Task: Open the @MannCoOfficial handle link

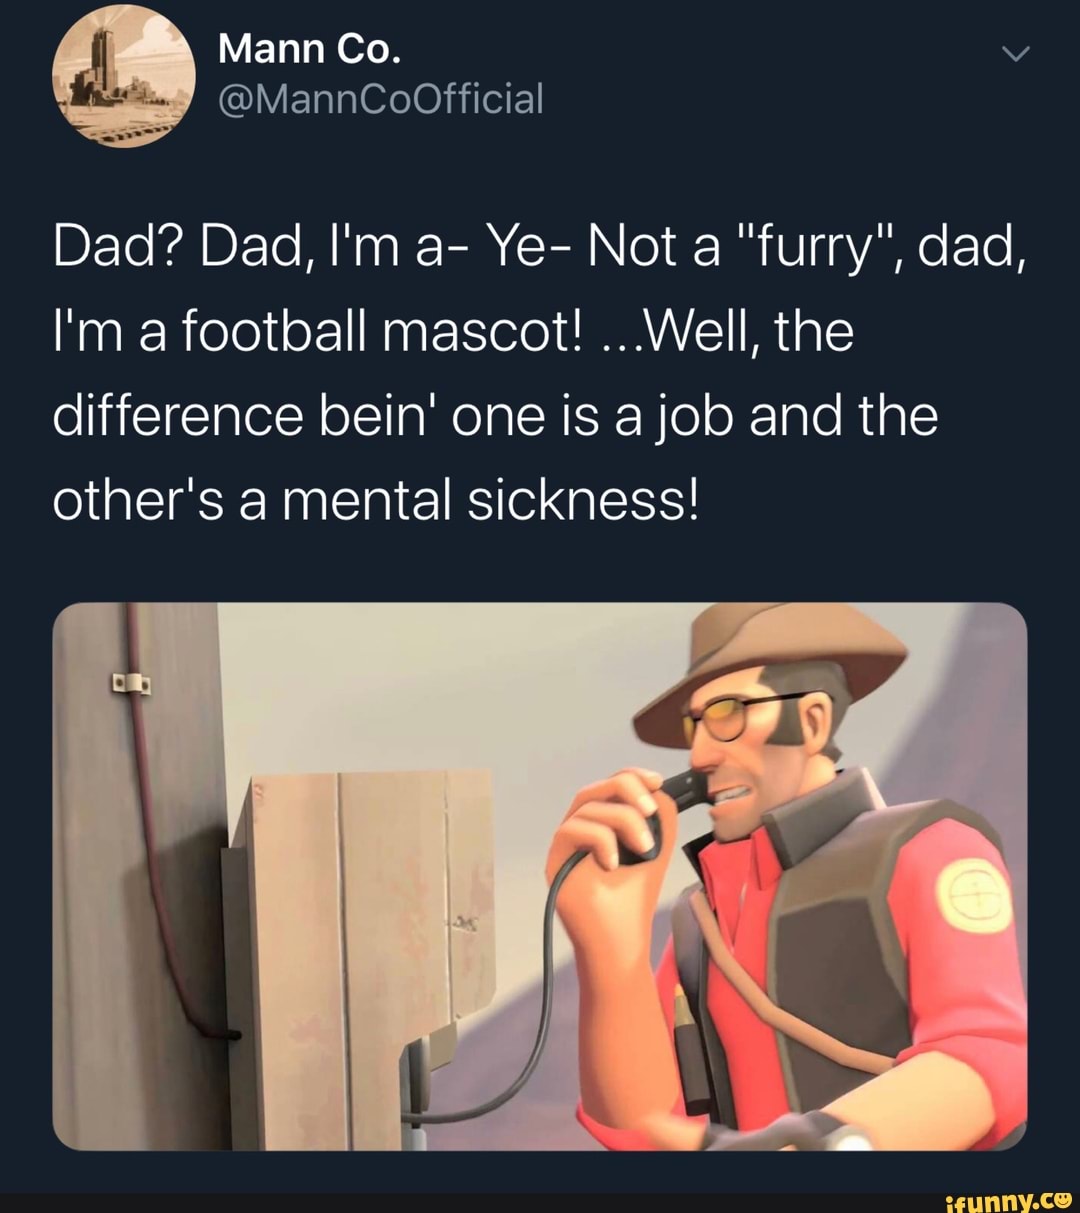Action: click(x=380, y=100)
